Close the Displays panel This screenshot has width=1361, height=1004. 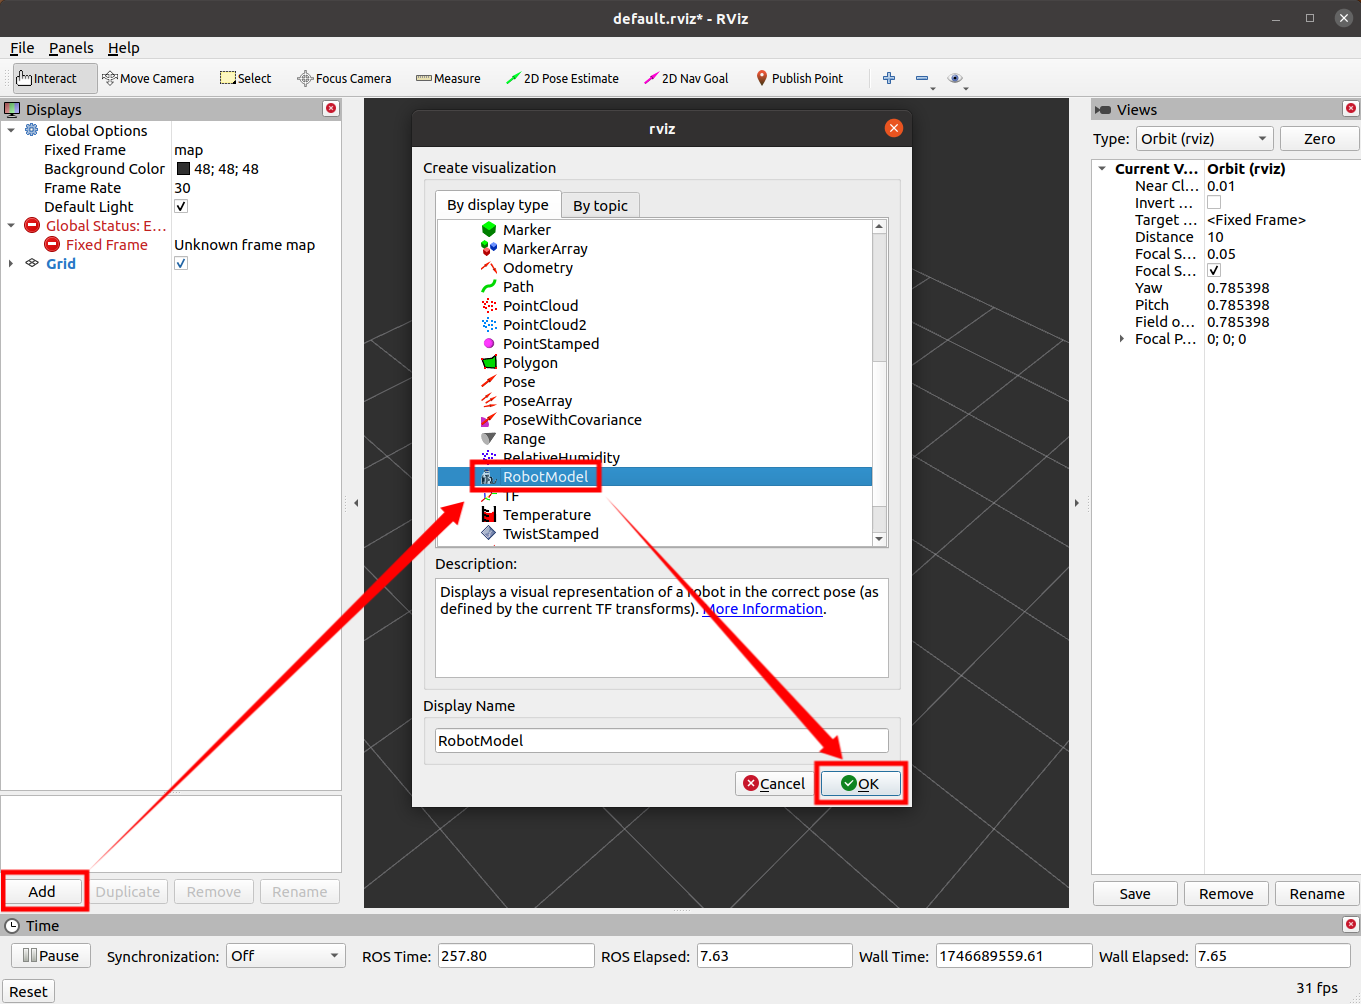(331, 108)
